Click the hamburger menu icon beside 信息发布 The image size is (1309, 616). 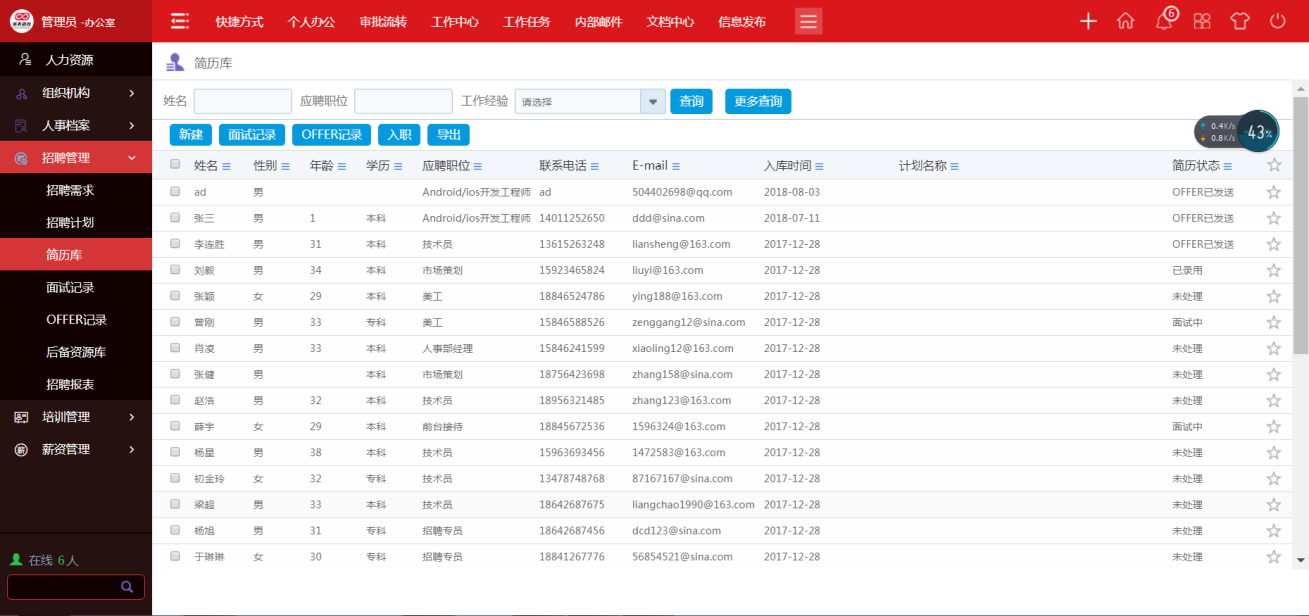tap(808, 20)
